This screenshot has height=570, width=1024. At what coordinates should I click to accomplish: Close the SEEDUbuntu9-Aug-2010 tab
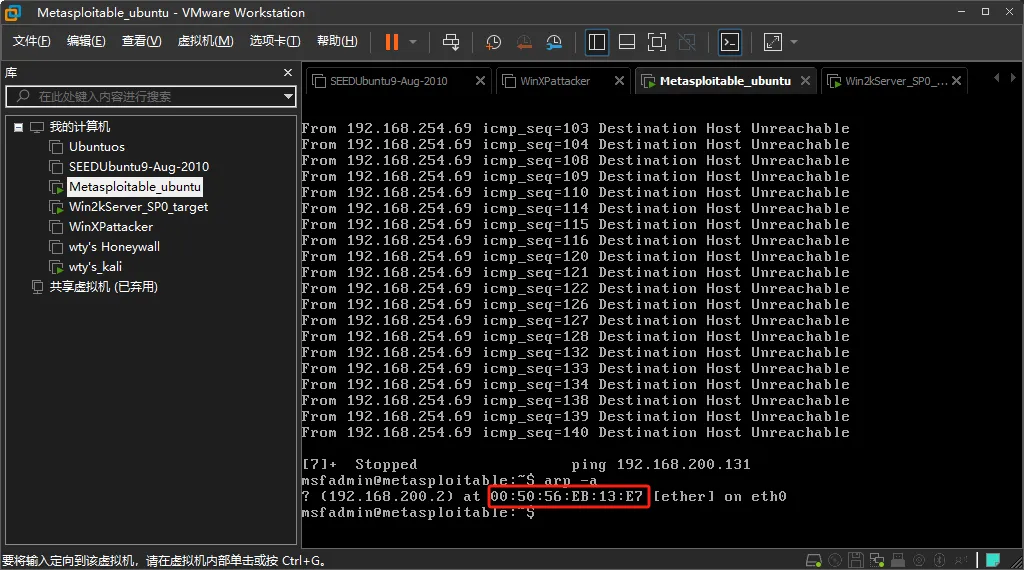pos(481,80)
